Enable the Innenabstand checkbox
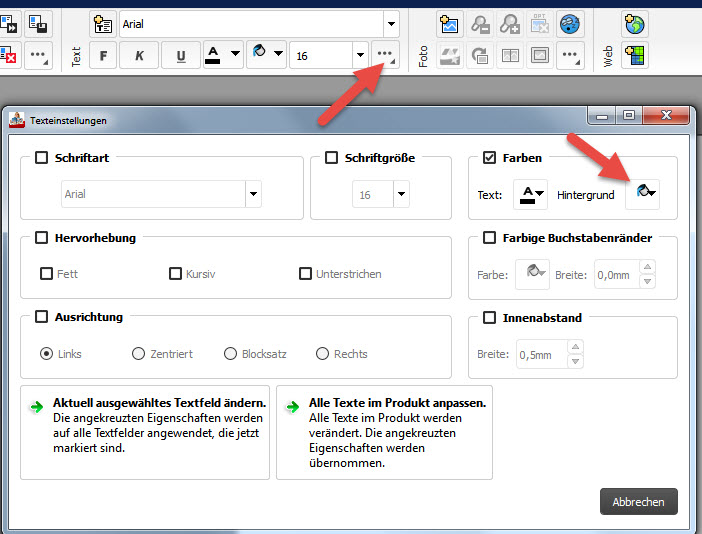This screenshot has height=534, width=702. [x=489, y=318]
